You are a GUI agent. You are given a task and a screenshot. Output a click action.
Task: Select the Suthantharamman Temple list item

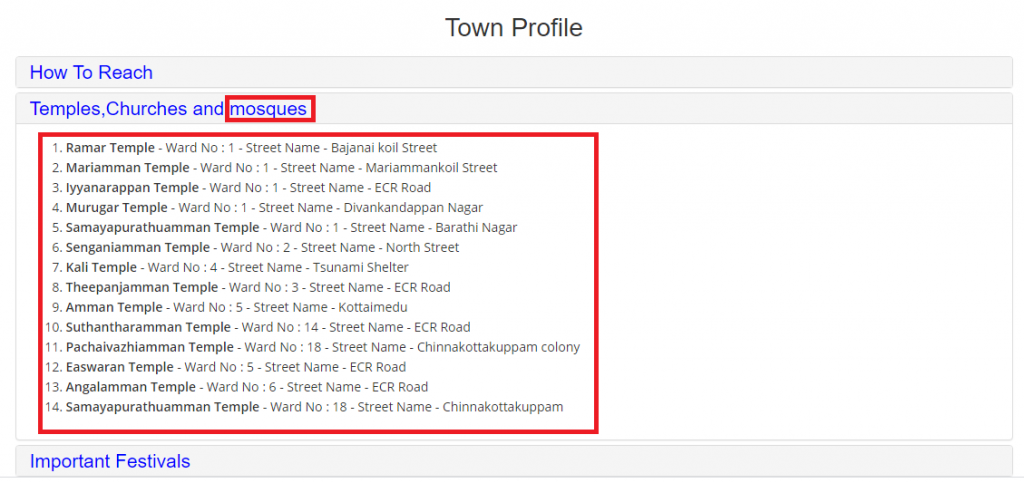point(268,328)
